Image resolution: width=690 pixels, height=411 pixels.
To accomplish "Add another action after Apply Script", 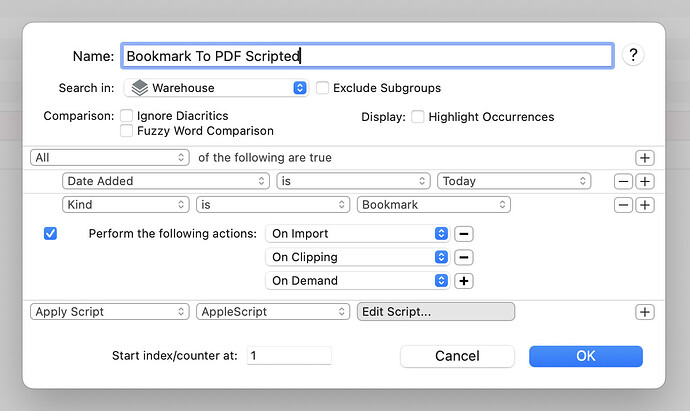I will (645, 312).
